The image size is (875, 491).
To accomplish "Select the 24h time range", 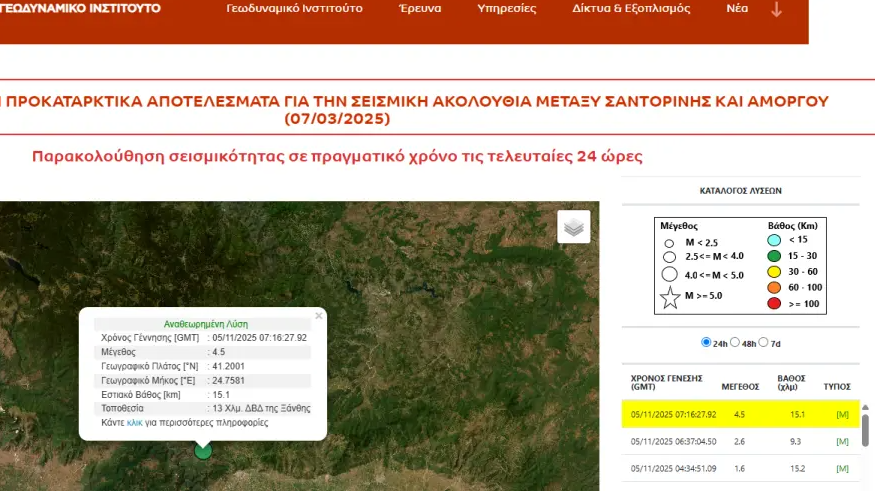I will 707,342.
